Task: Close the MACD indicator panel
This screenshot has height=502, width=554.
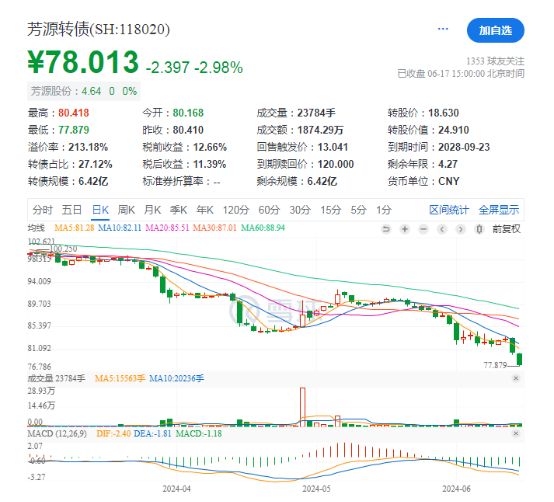Action: (x=516, y=433)
